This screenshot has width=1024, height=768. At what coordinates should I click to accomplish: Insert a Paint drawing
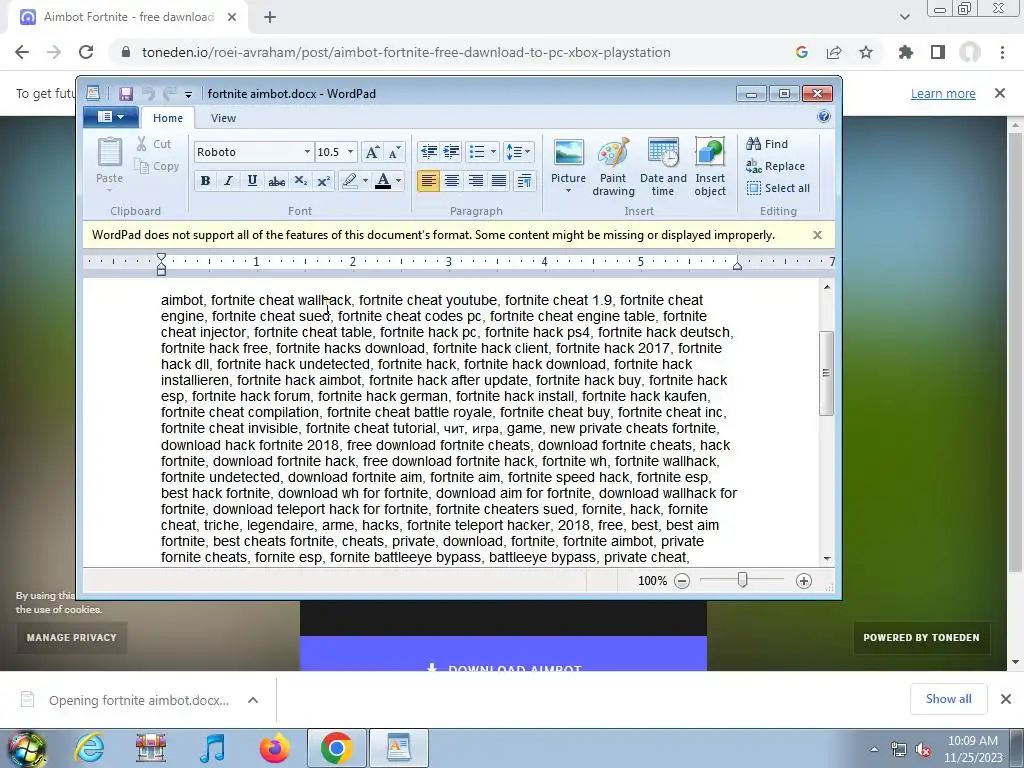click(x=613, y=167)
